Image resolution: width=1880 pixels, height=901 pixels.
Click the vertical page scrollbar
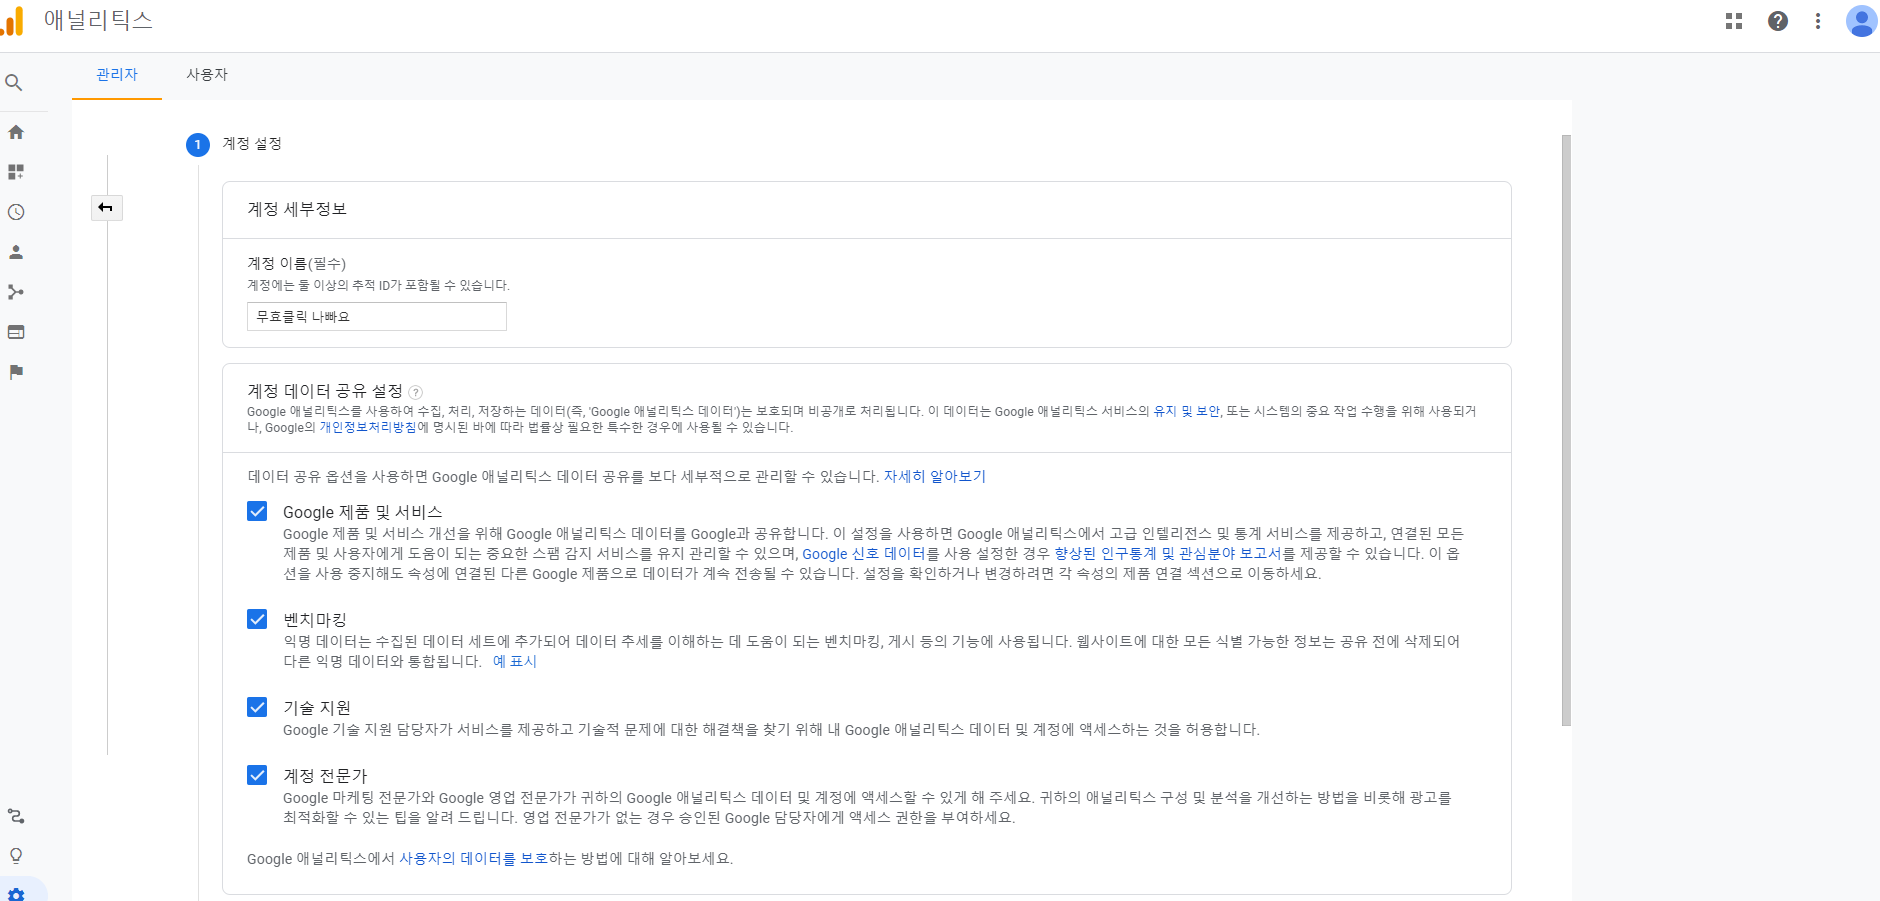[1566, 430]
